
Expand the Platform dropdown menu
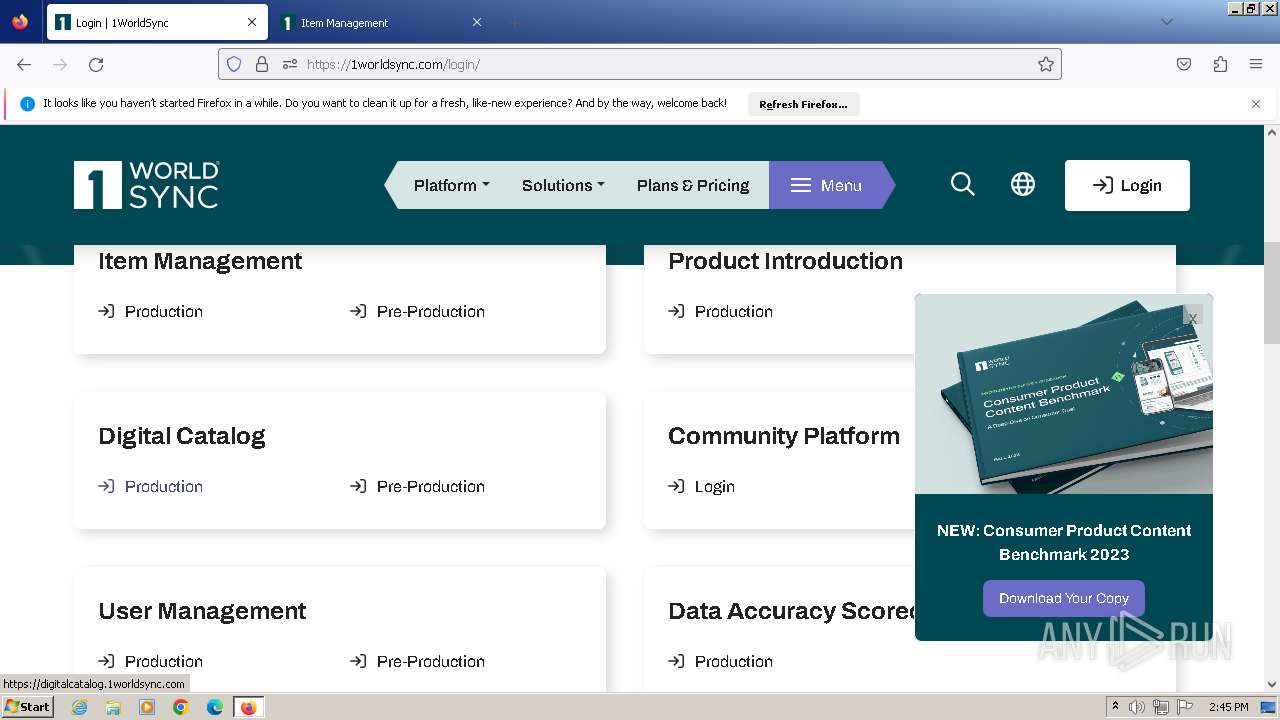pos(452,185)
